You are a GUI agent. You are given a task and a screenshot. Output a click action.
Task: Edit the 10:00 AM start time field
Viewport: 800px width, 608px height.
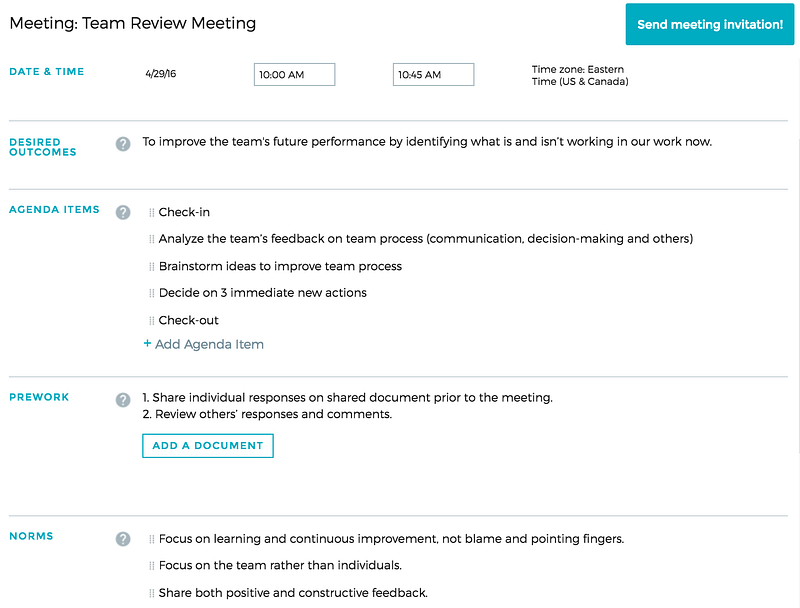[294, 74]
